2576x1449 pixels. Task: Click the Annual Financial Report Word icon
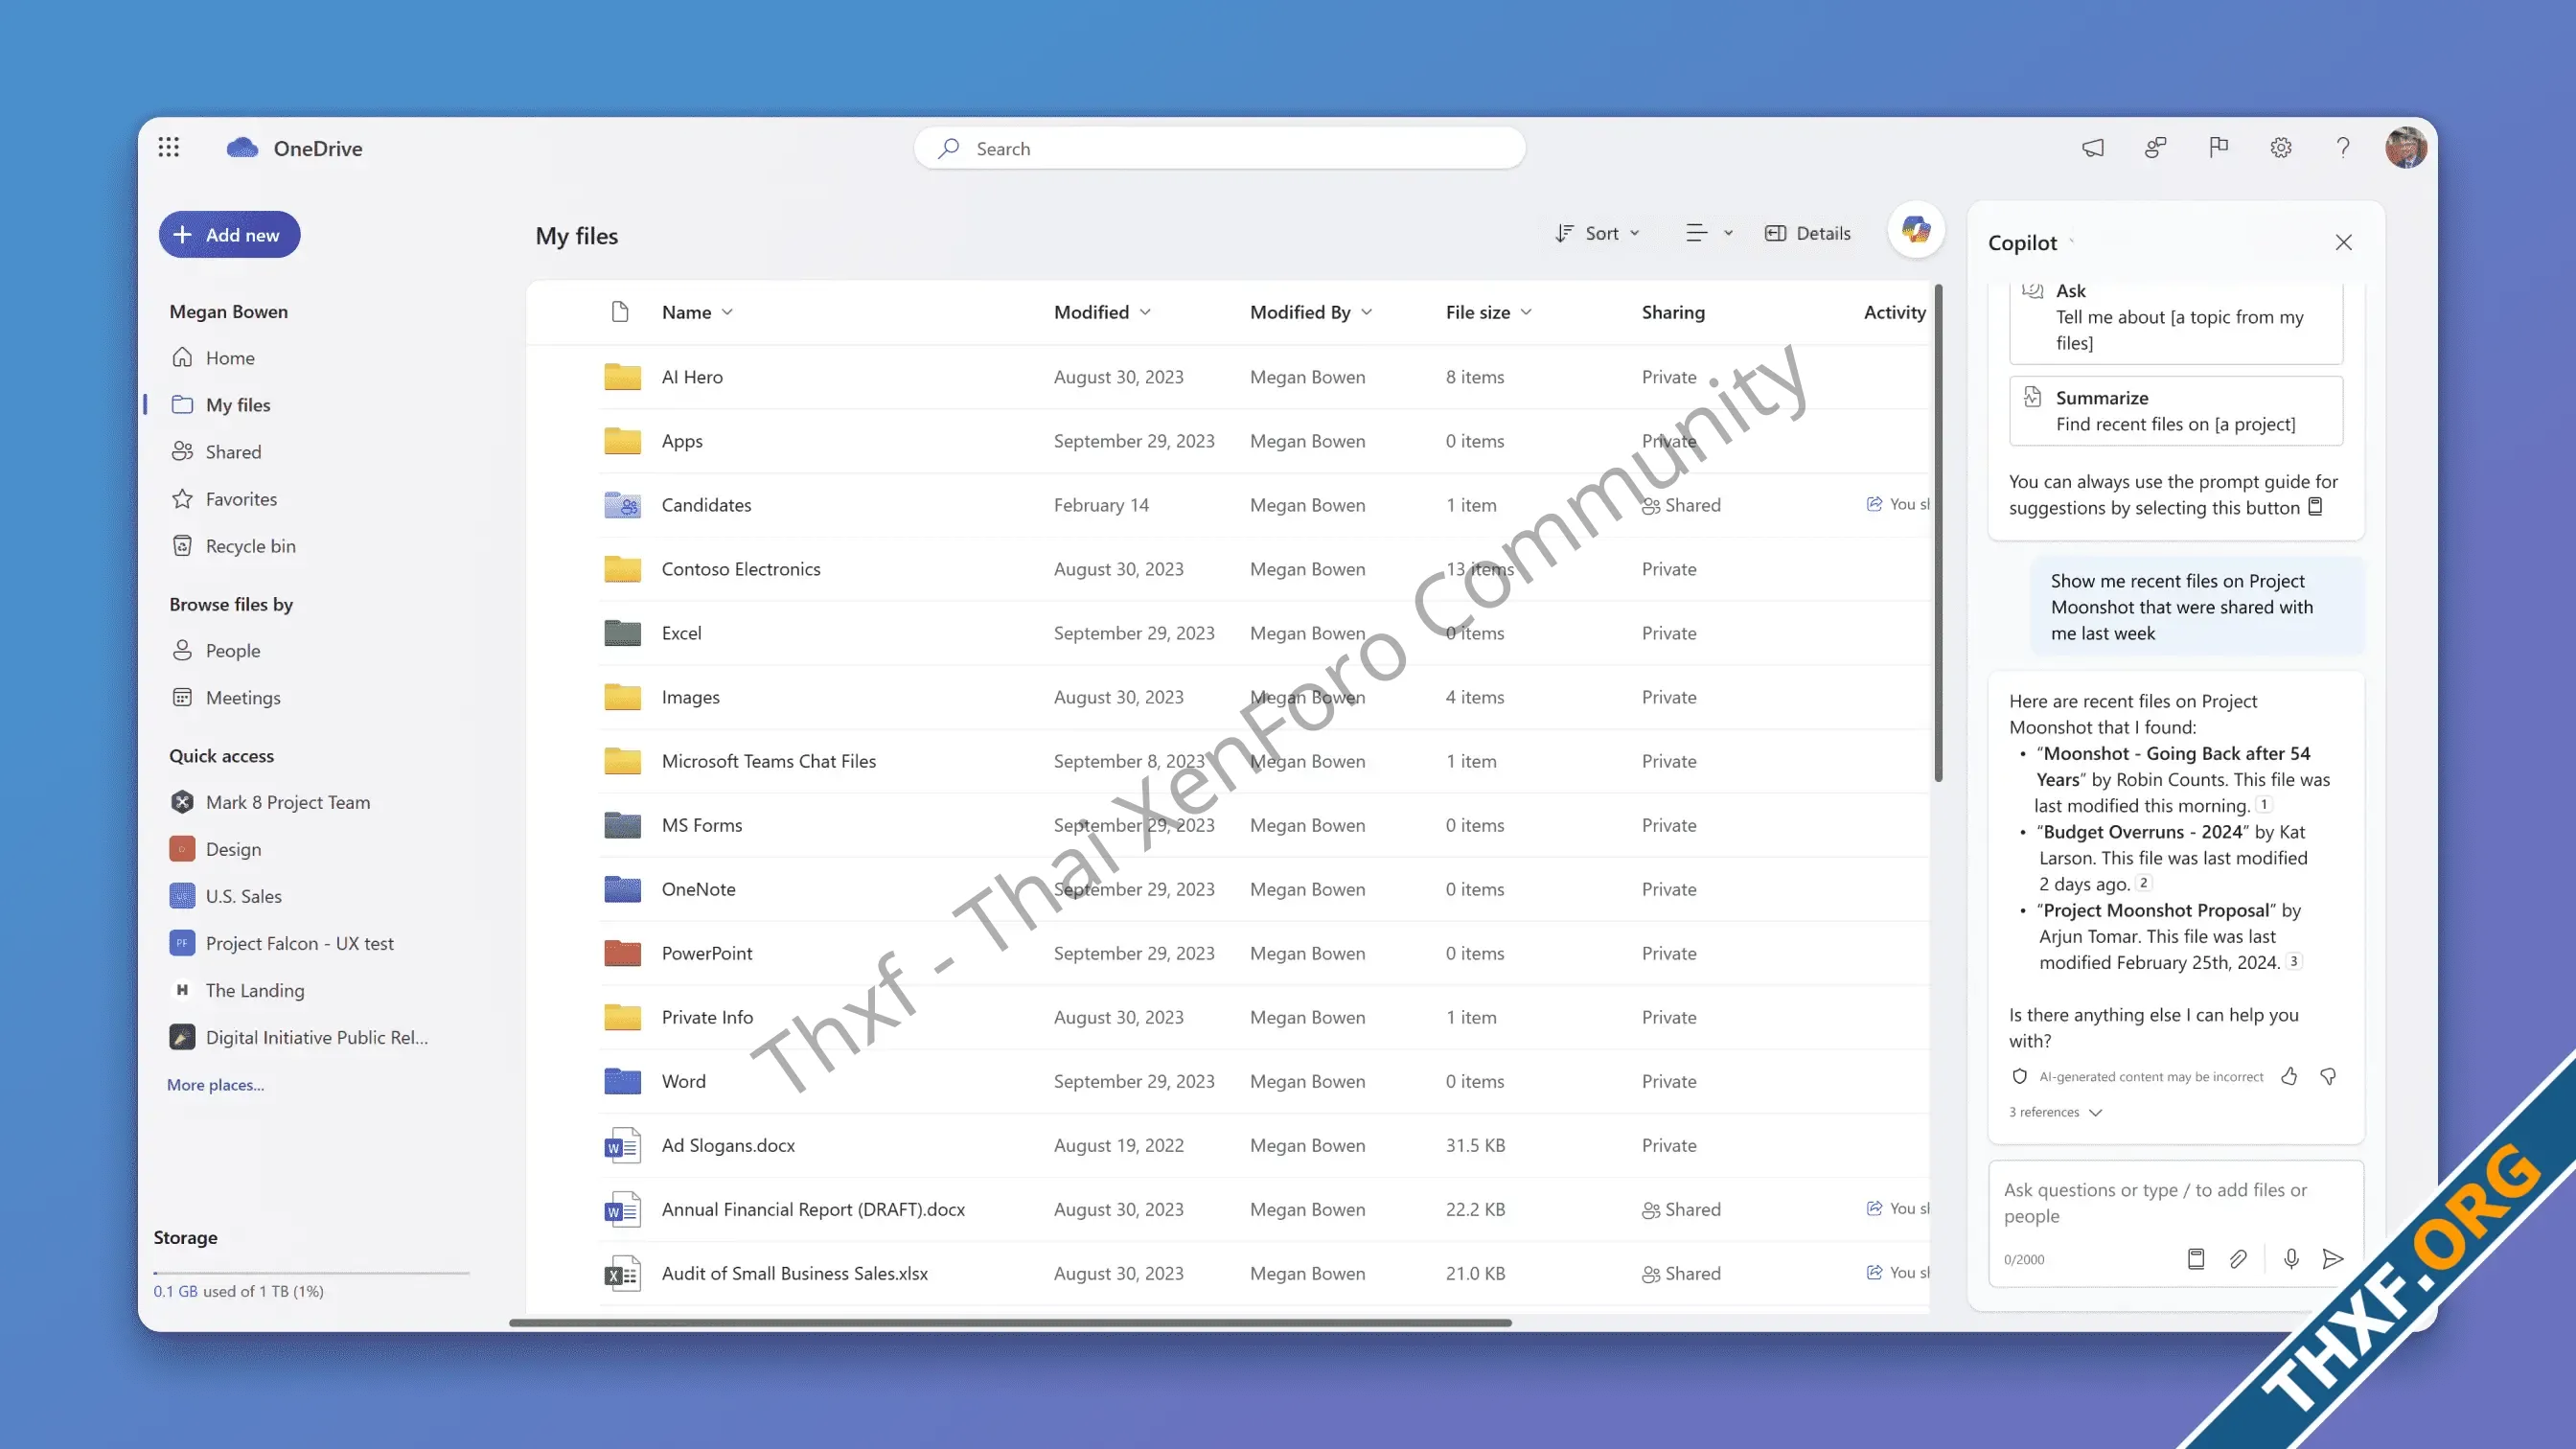coord(622,1209)
